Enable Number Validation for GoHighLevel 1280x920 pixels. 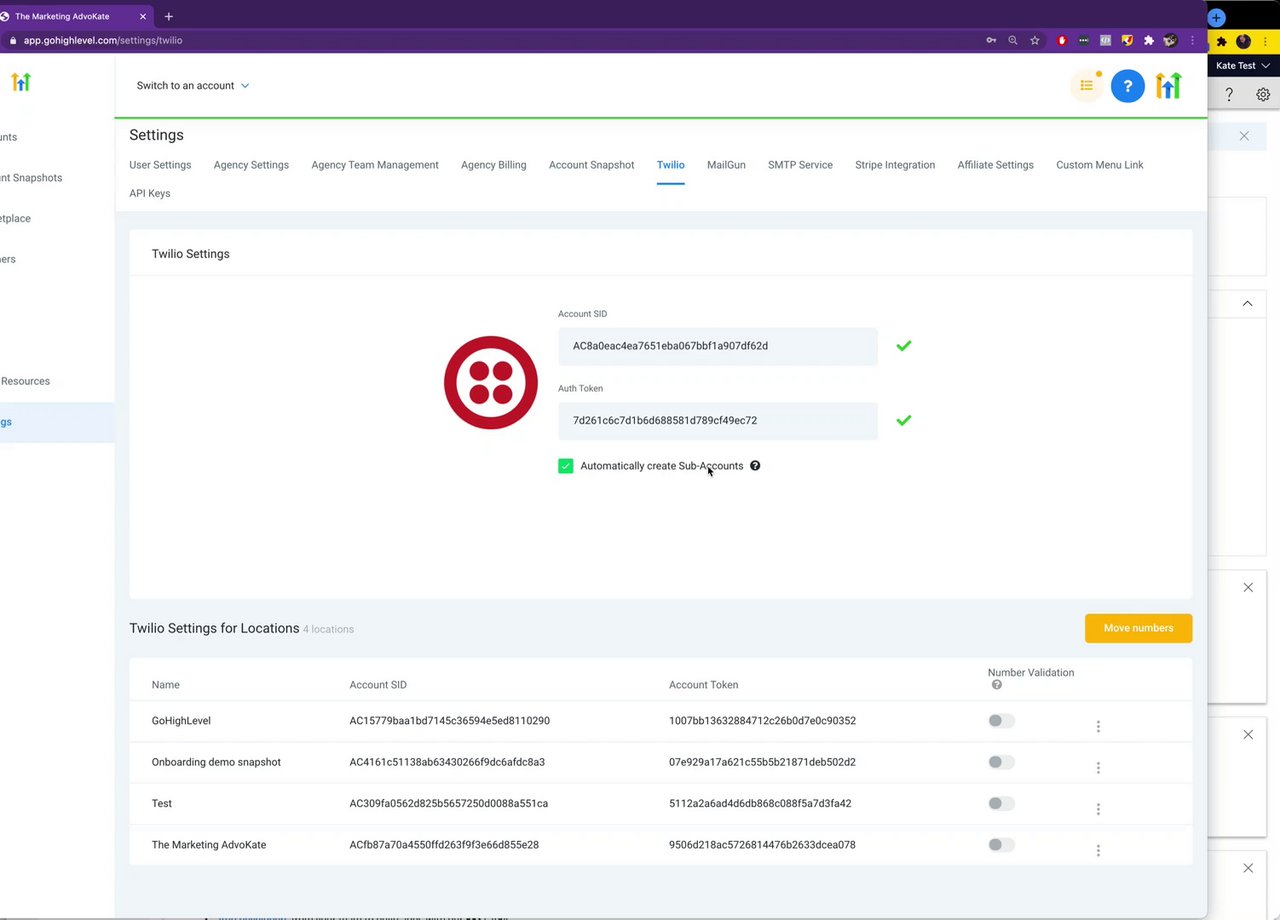click(1001, 721)
